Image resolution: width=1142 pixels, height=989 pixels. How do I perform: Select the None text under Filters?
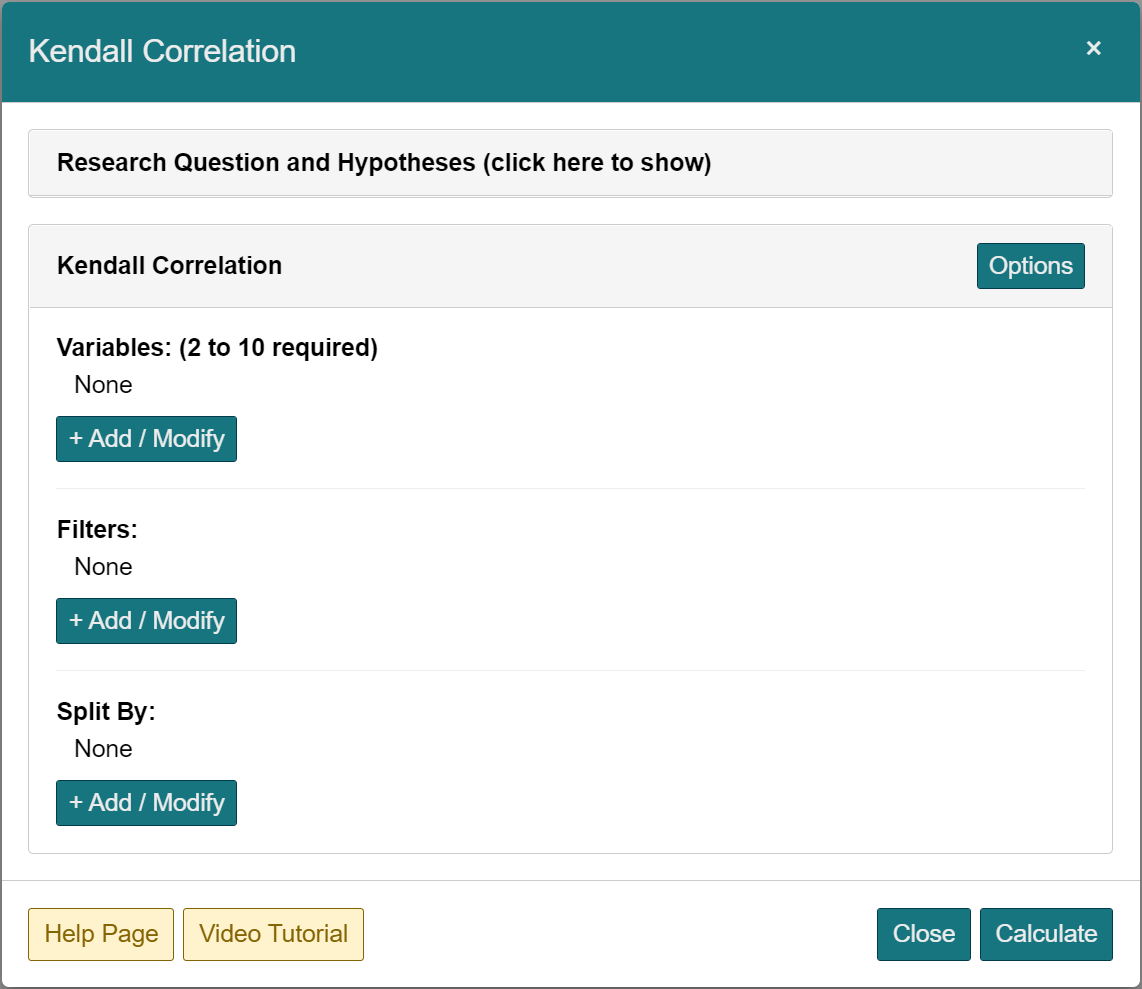[103, 567]
